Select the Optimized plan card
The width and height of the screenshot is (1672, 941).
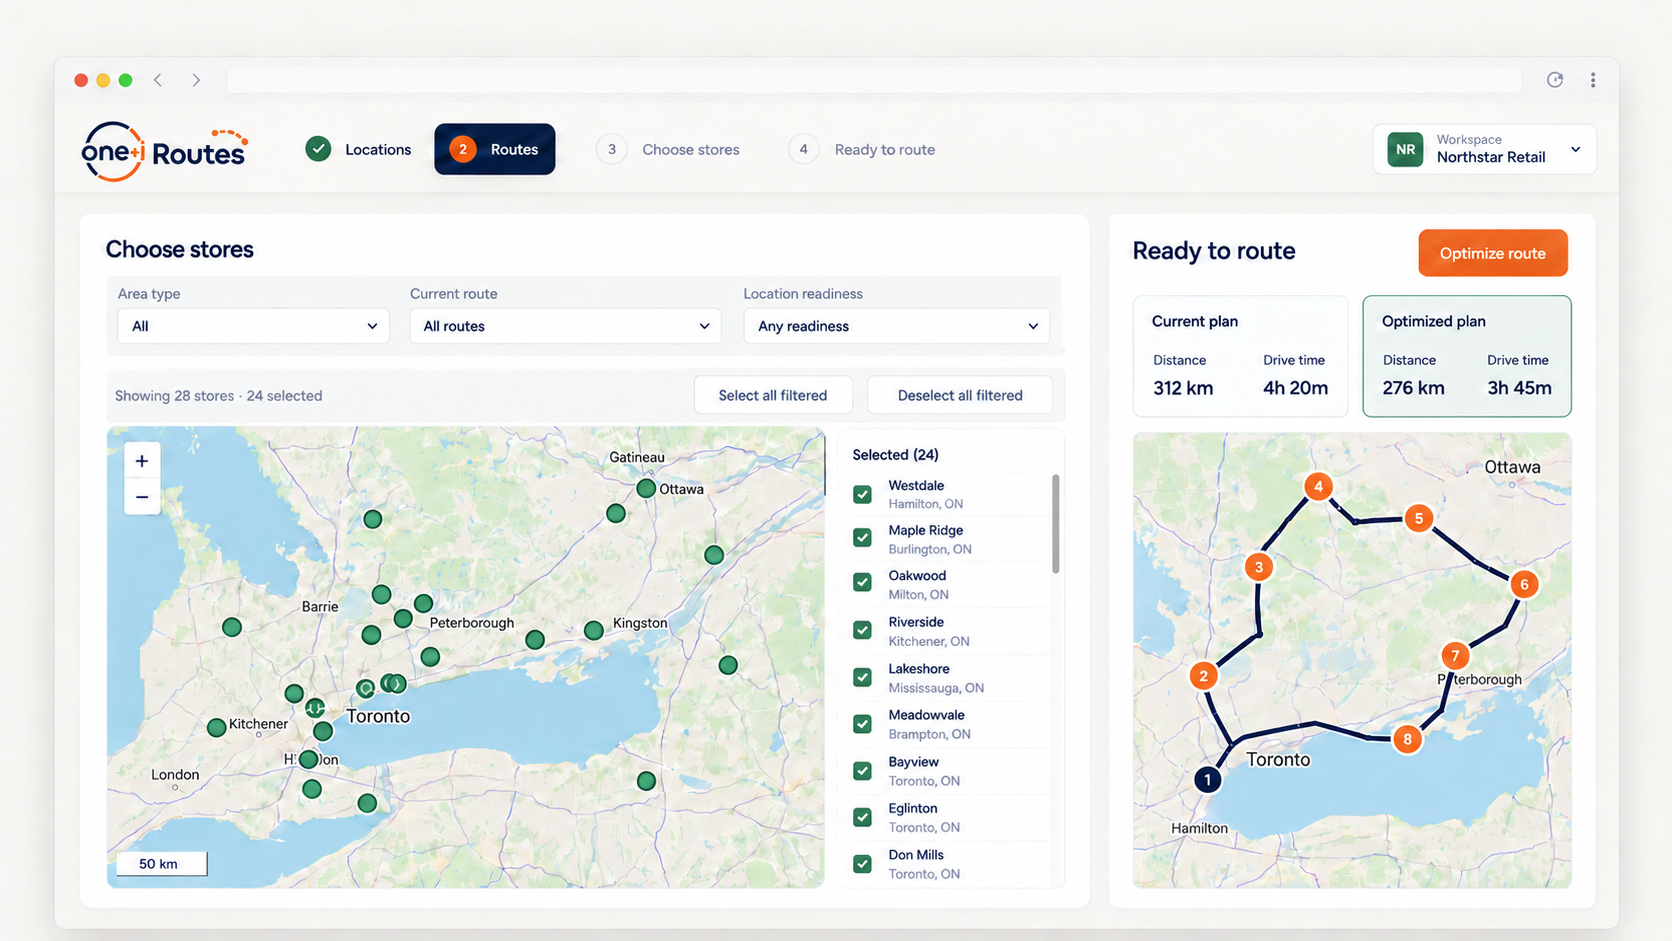pyautogui.click(x=1467, y=356)
